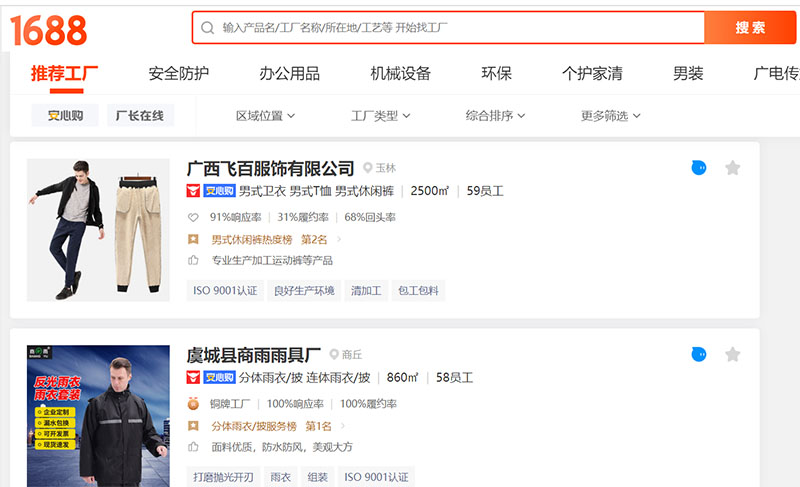Open the 安全防护 category tab
This screenshot has width=800, height=487.
(179, 73)
